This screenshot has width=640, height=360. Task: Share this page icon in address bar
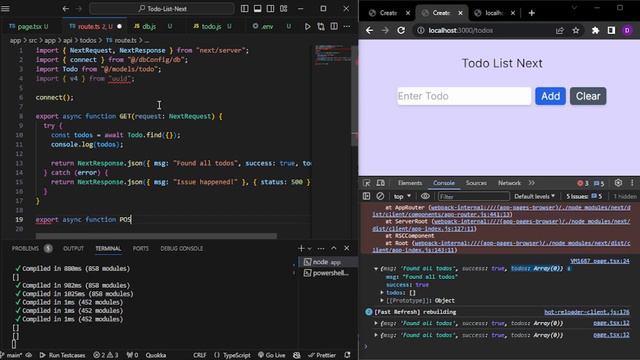coord(560,30)
